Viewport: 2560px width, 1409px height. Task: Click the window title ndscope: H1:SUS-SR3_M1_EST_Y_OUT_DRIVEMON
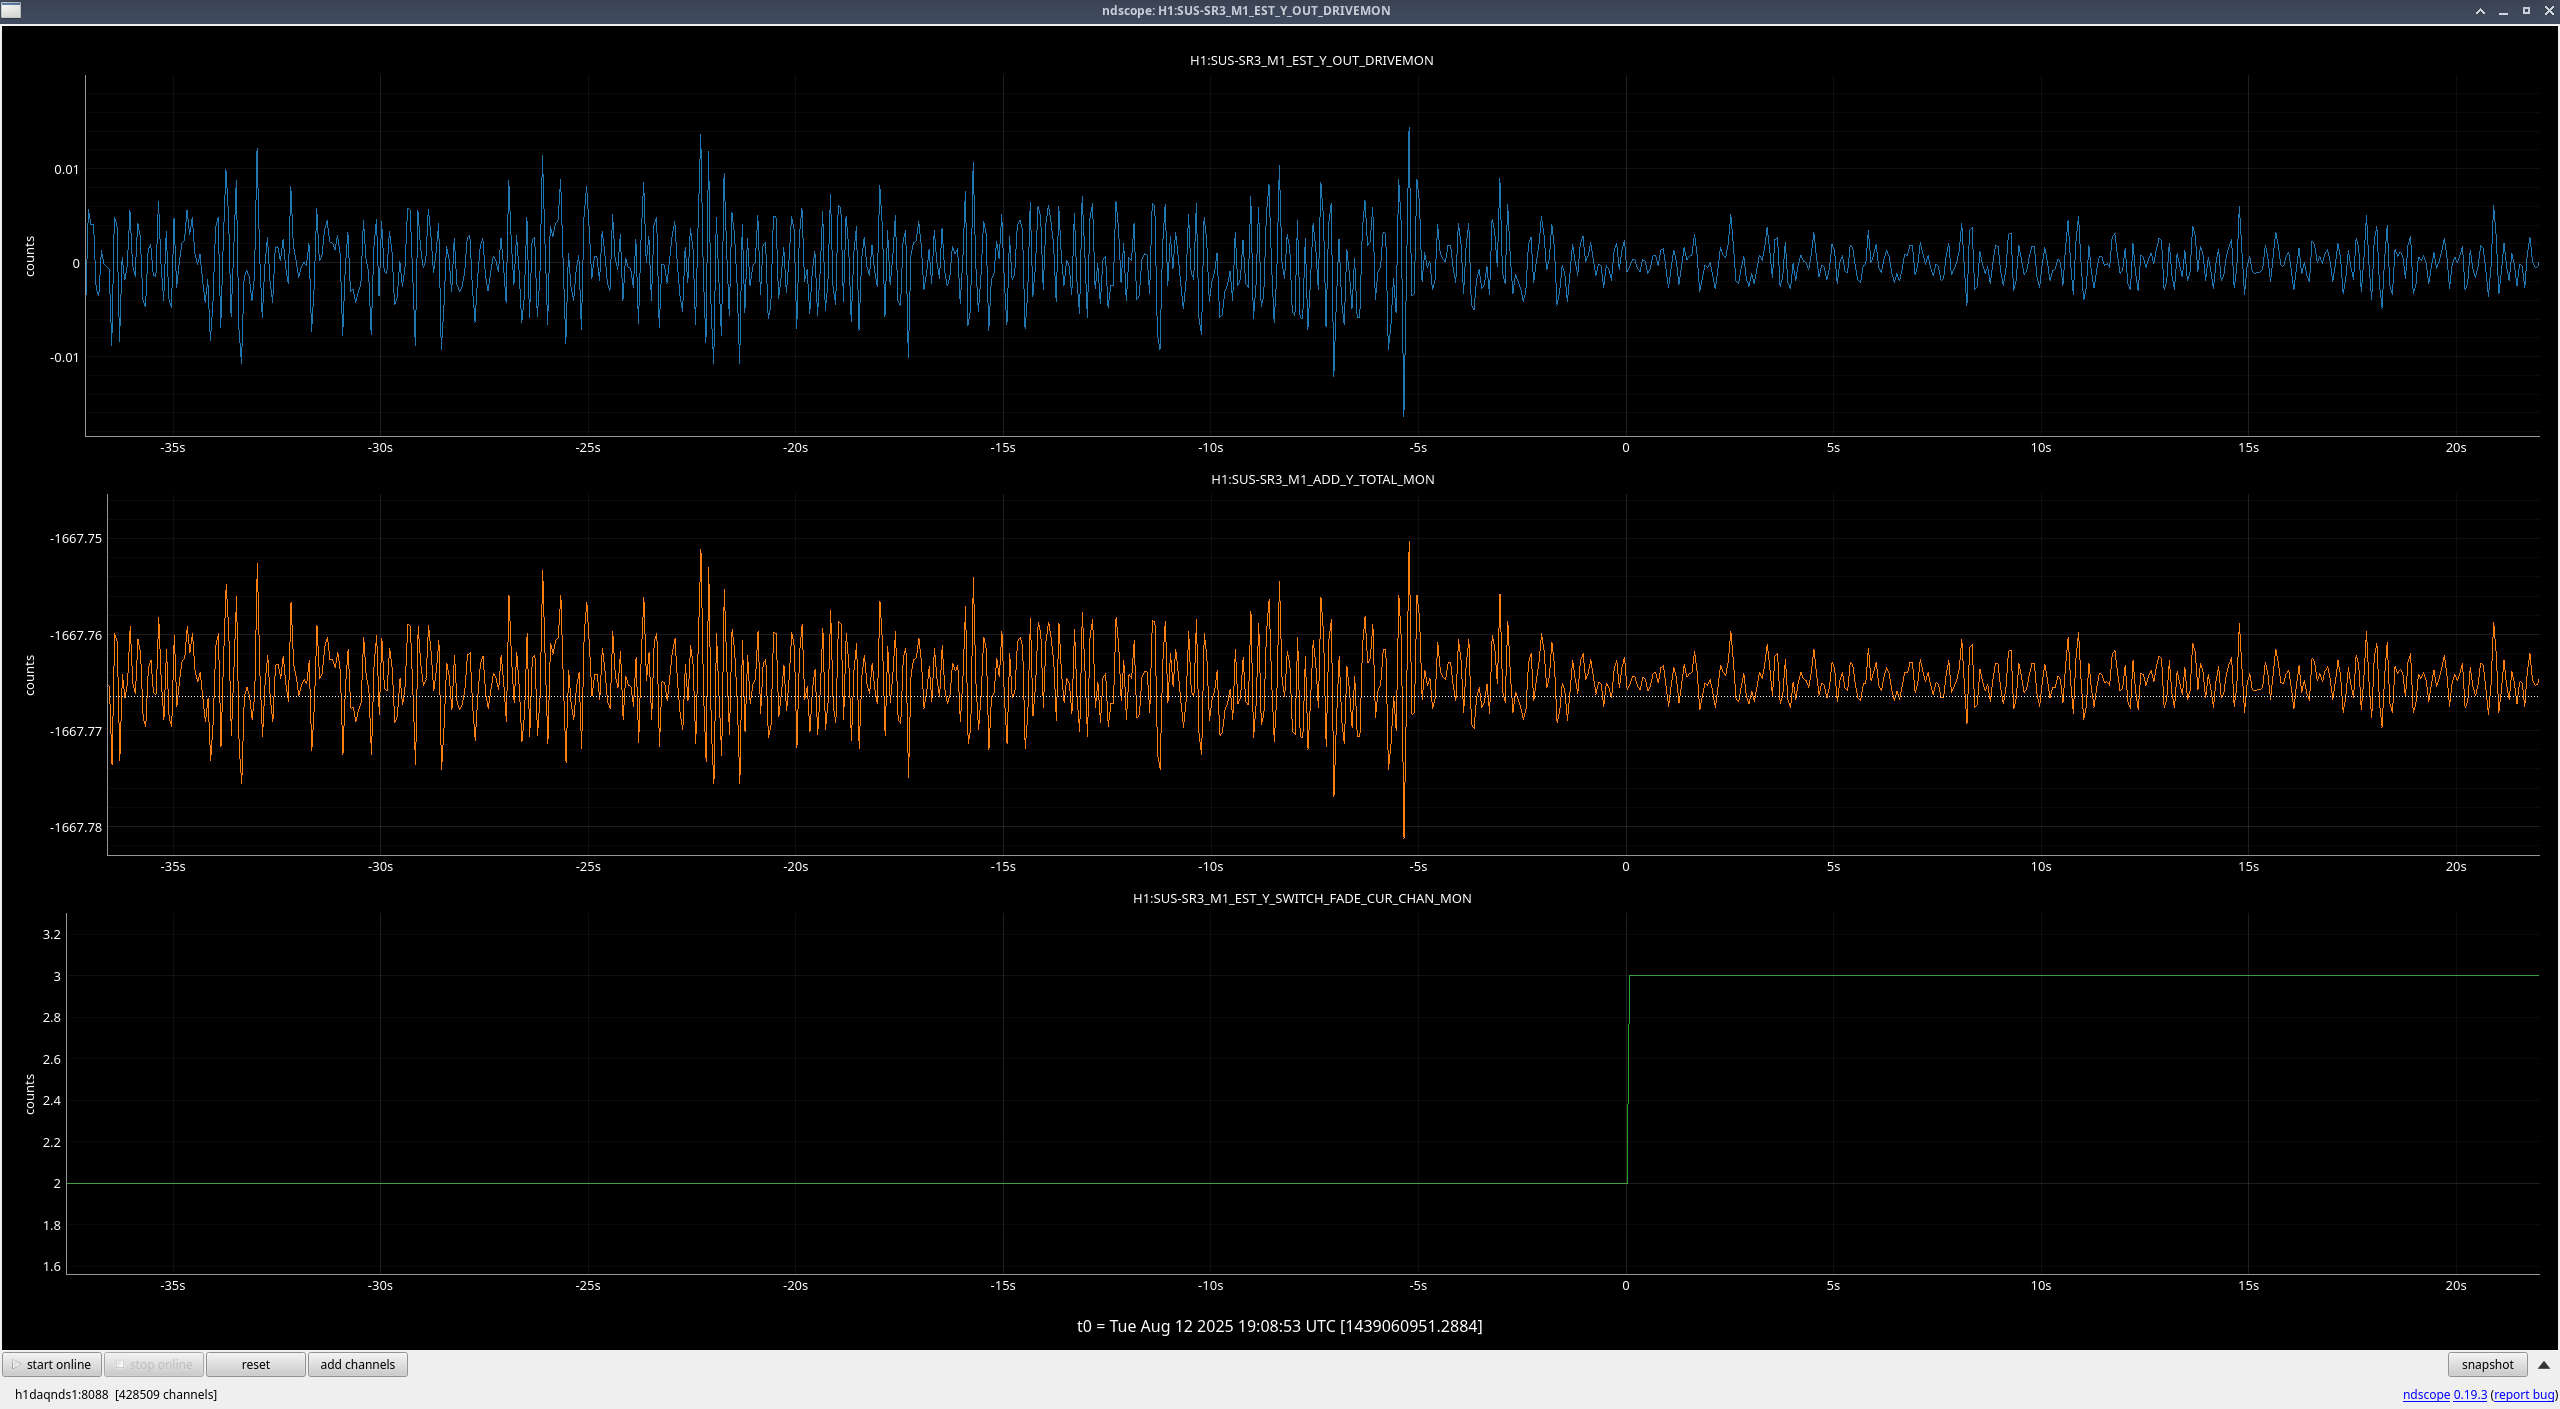pyautogui.click(x=1246, y=11)
